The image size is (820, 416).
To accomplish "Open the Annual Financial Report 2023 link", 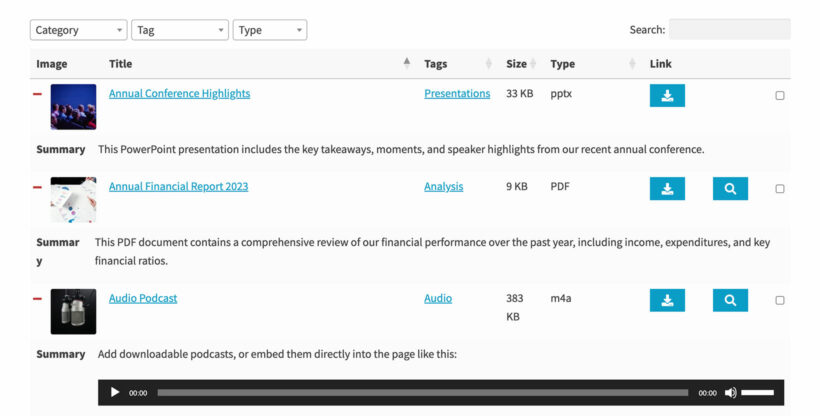I will (x=178, y=186).
